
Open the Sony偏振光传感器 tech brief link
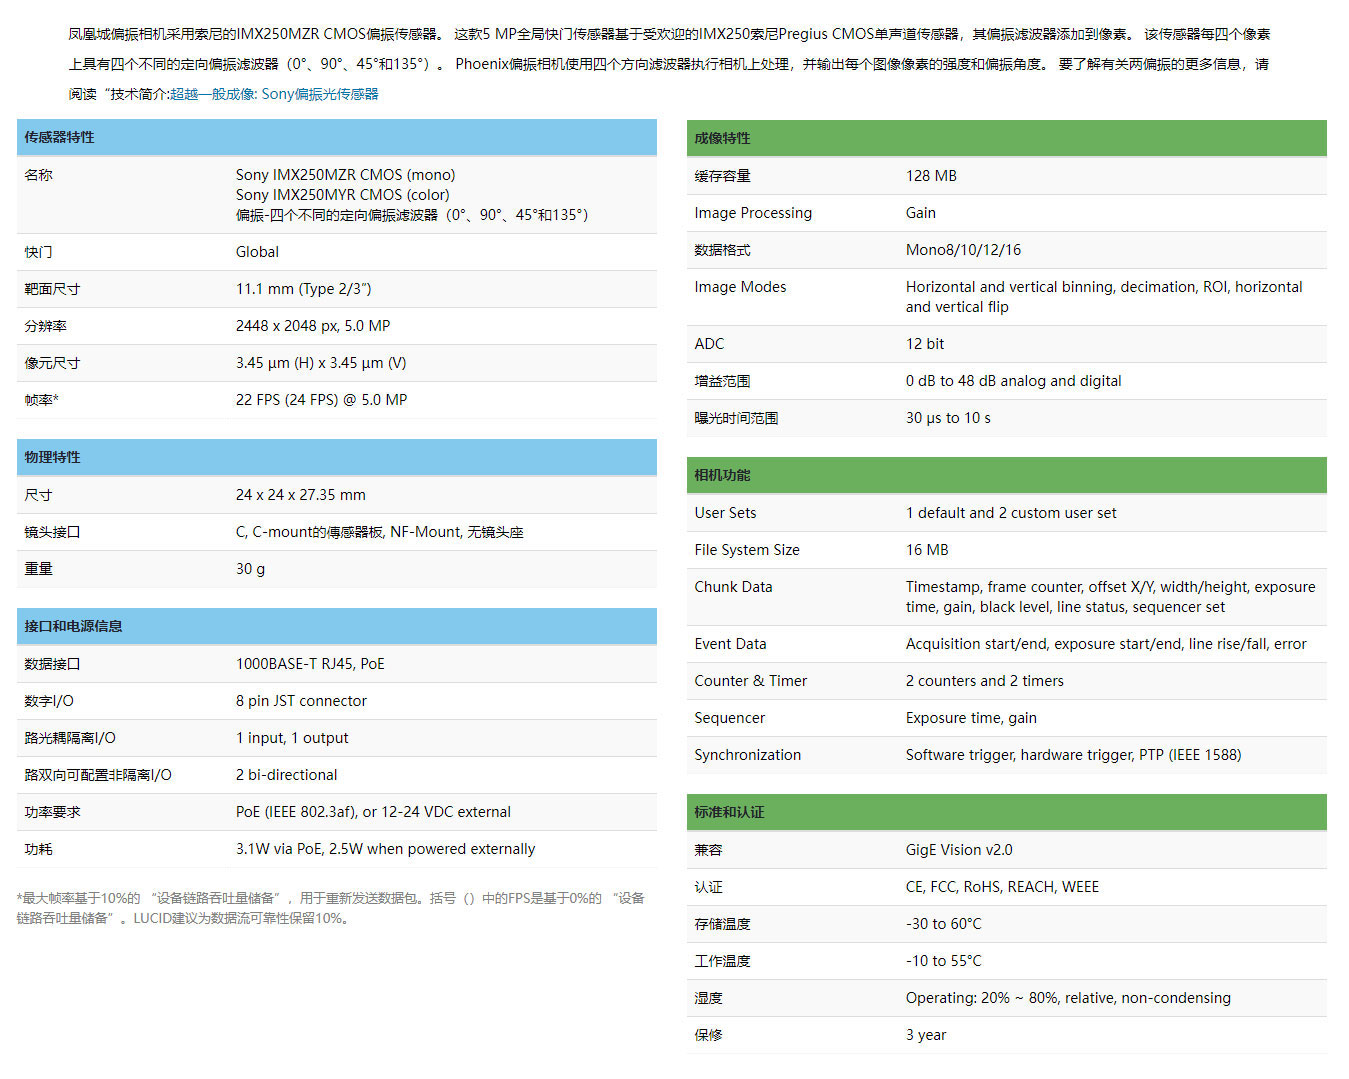274,94
